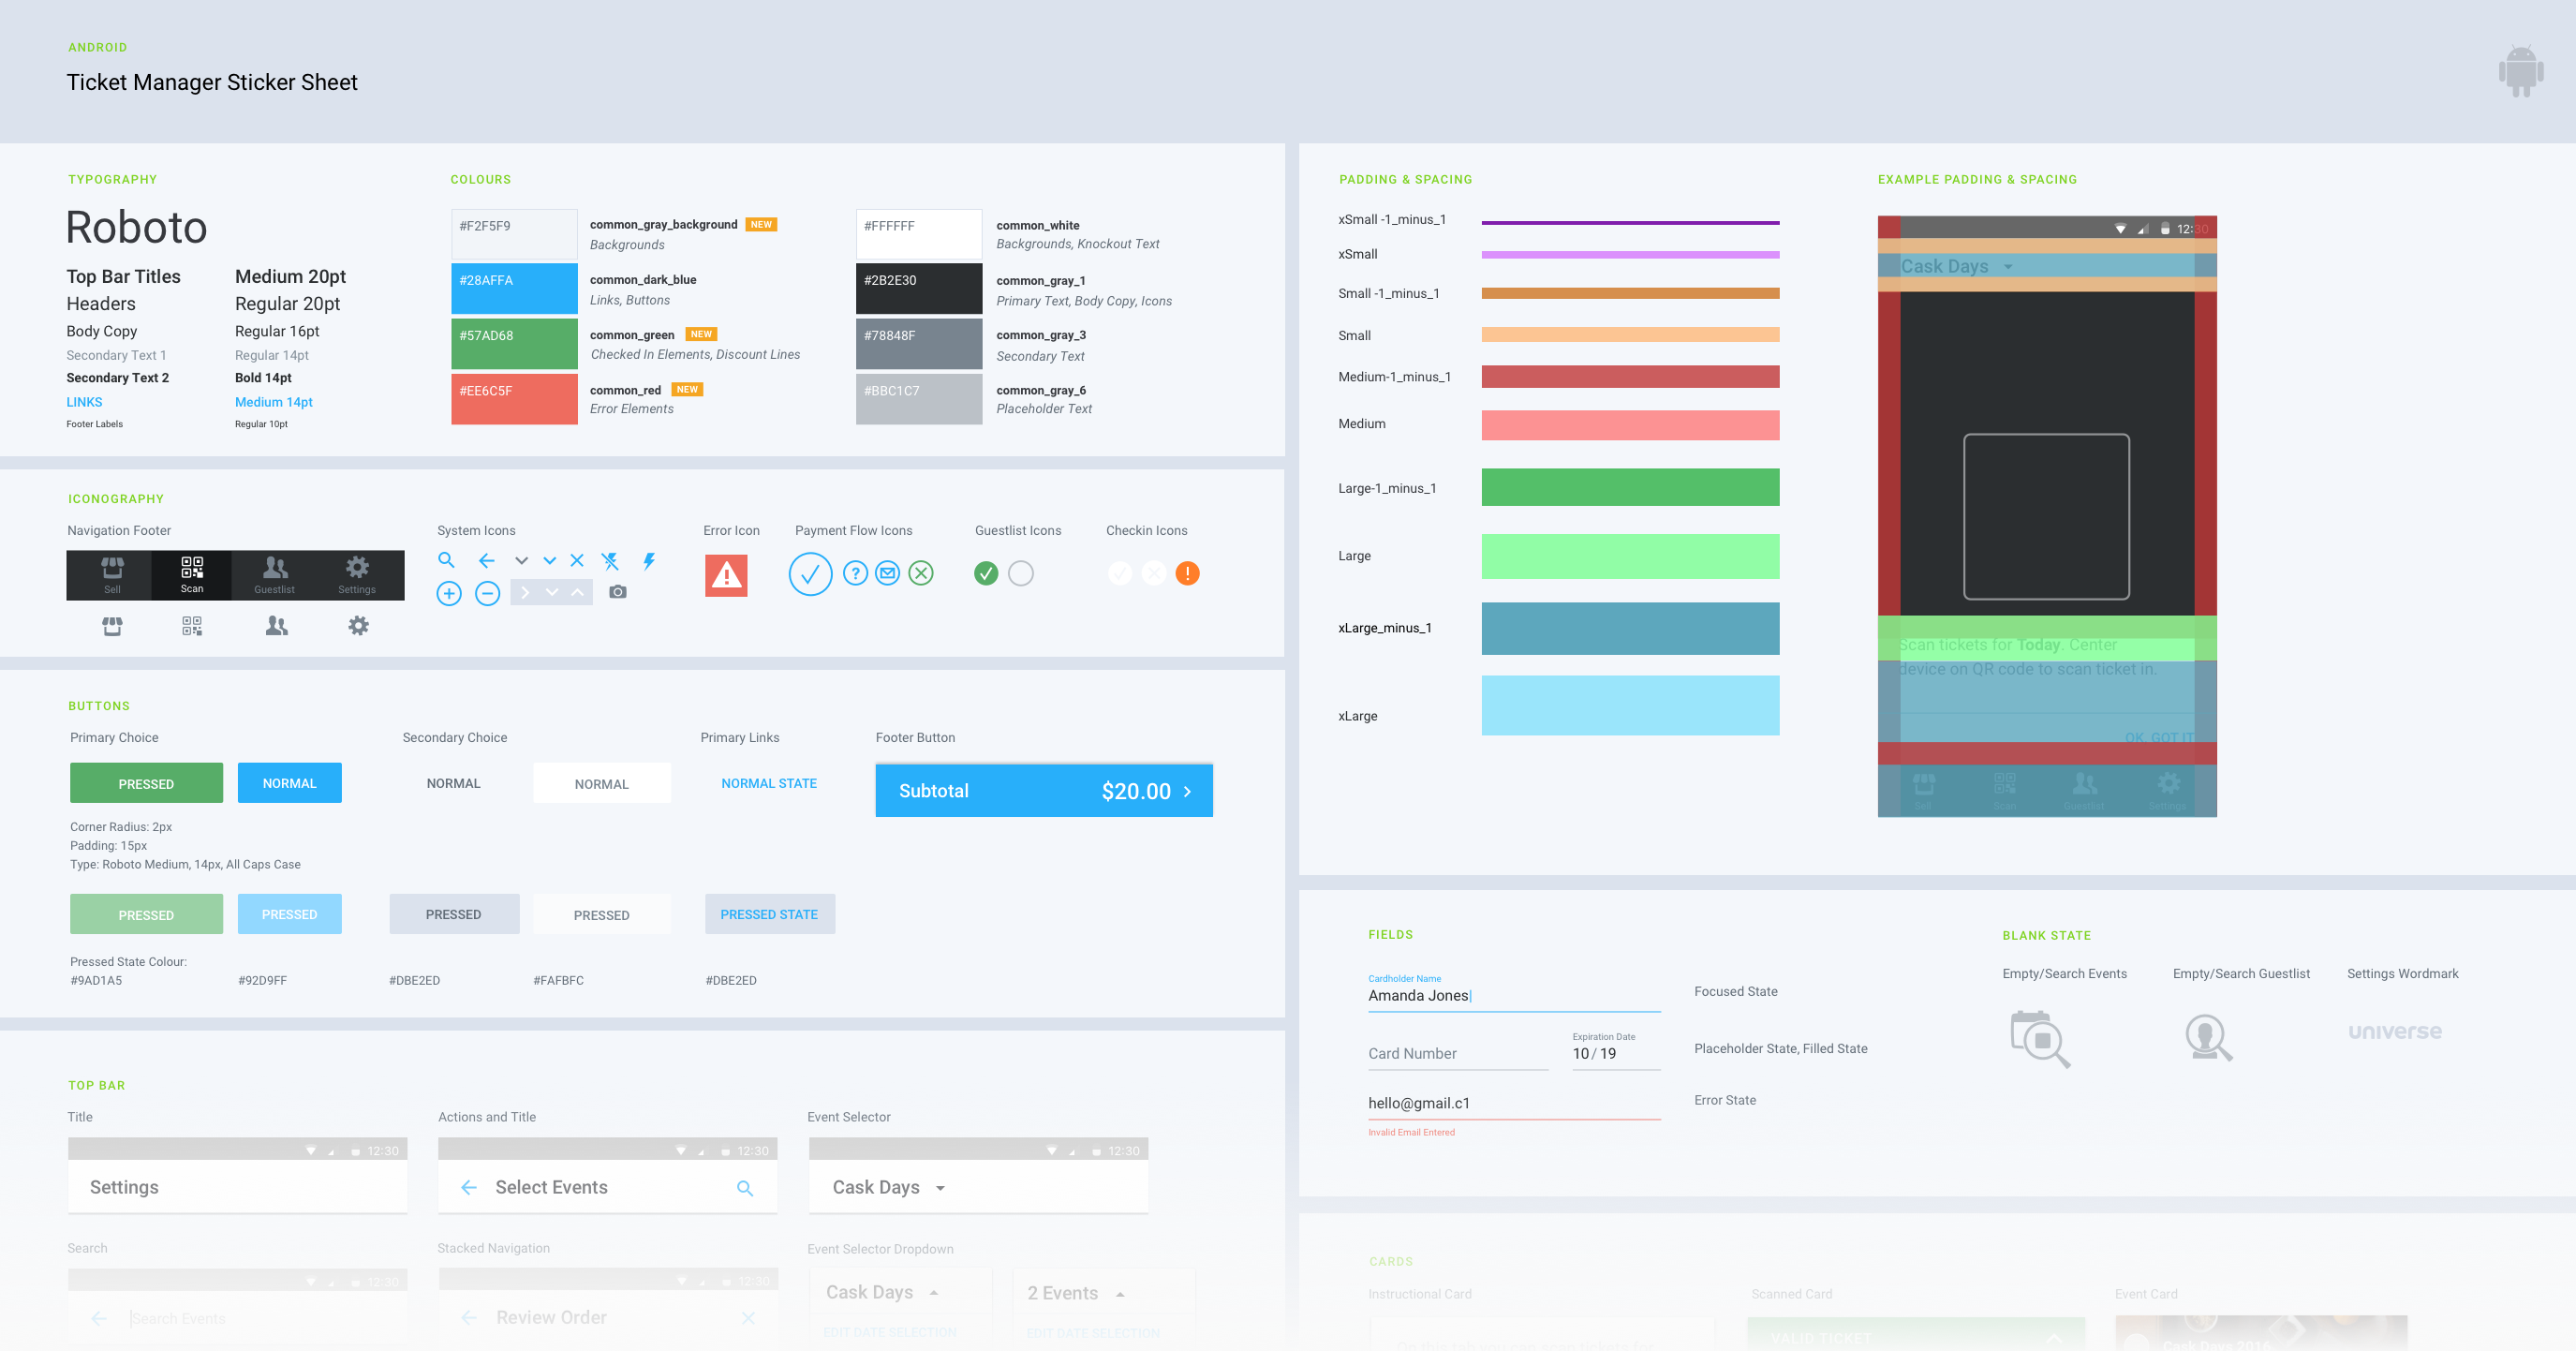Click the orange exclamation Checkin icon
This screenshot has height=1351, width=2576.
[x=1187, y=573]
